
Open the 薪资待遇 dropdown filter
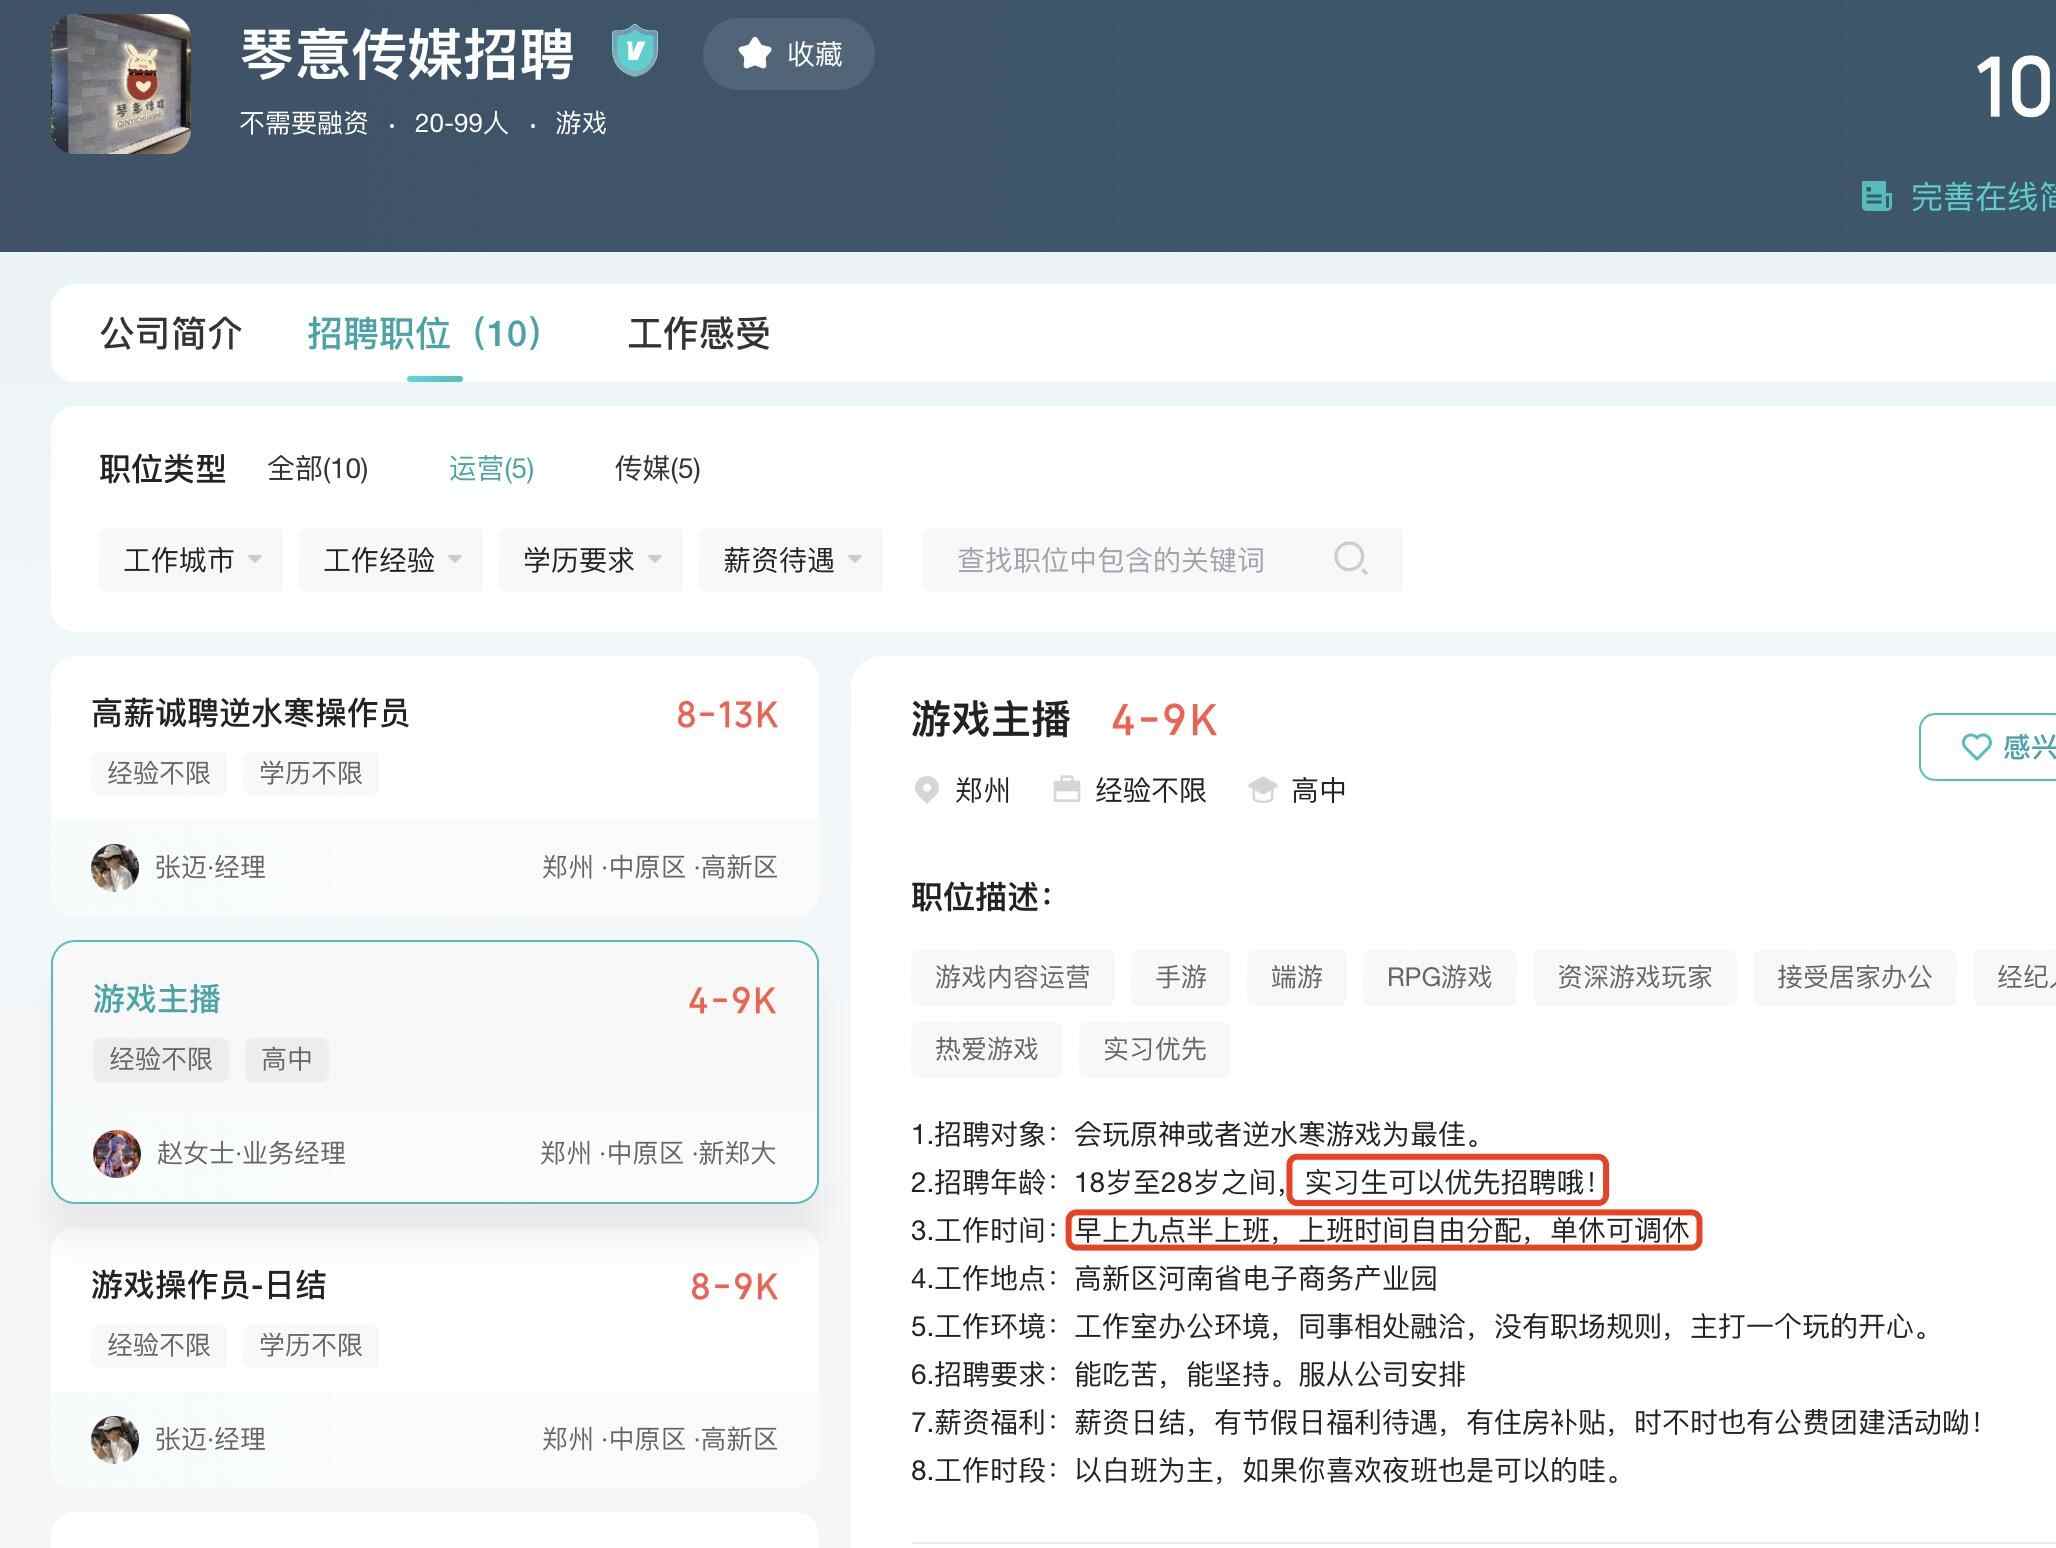click(791, 560)
